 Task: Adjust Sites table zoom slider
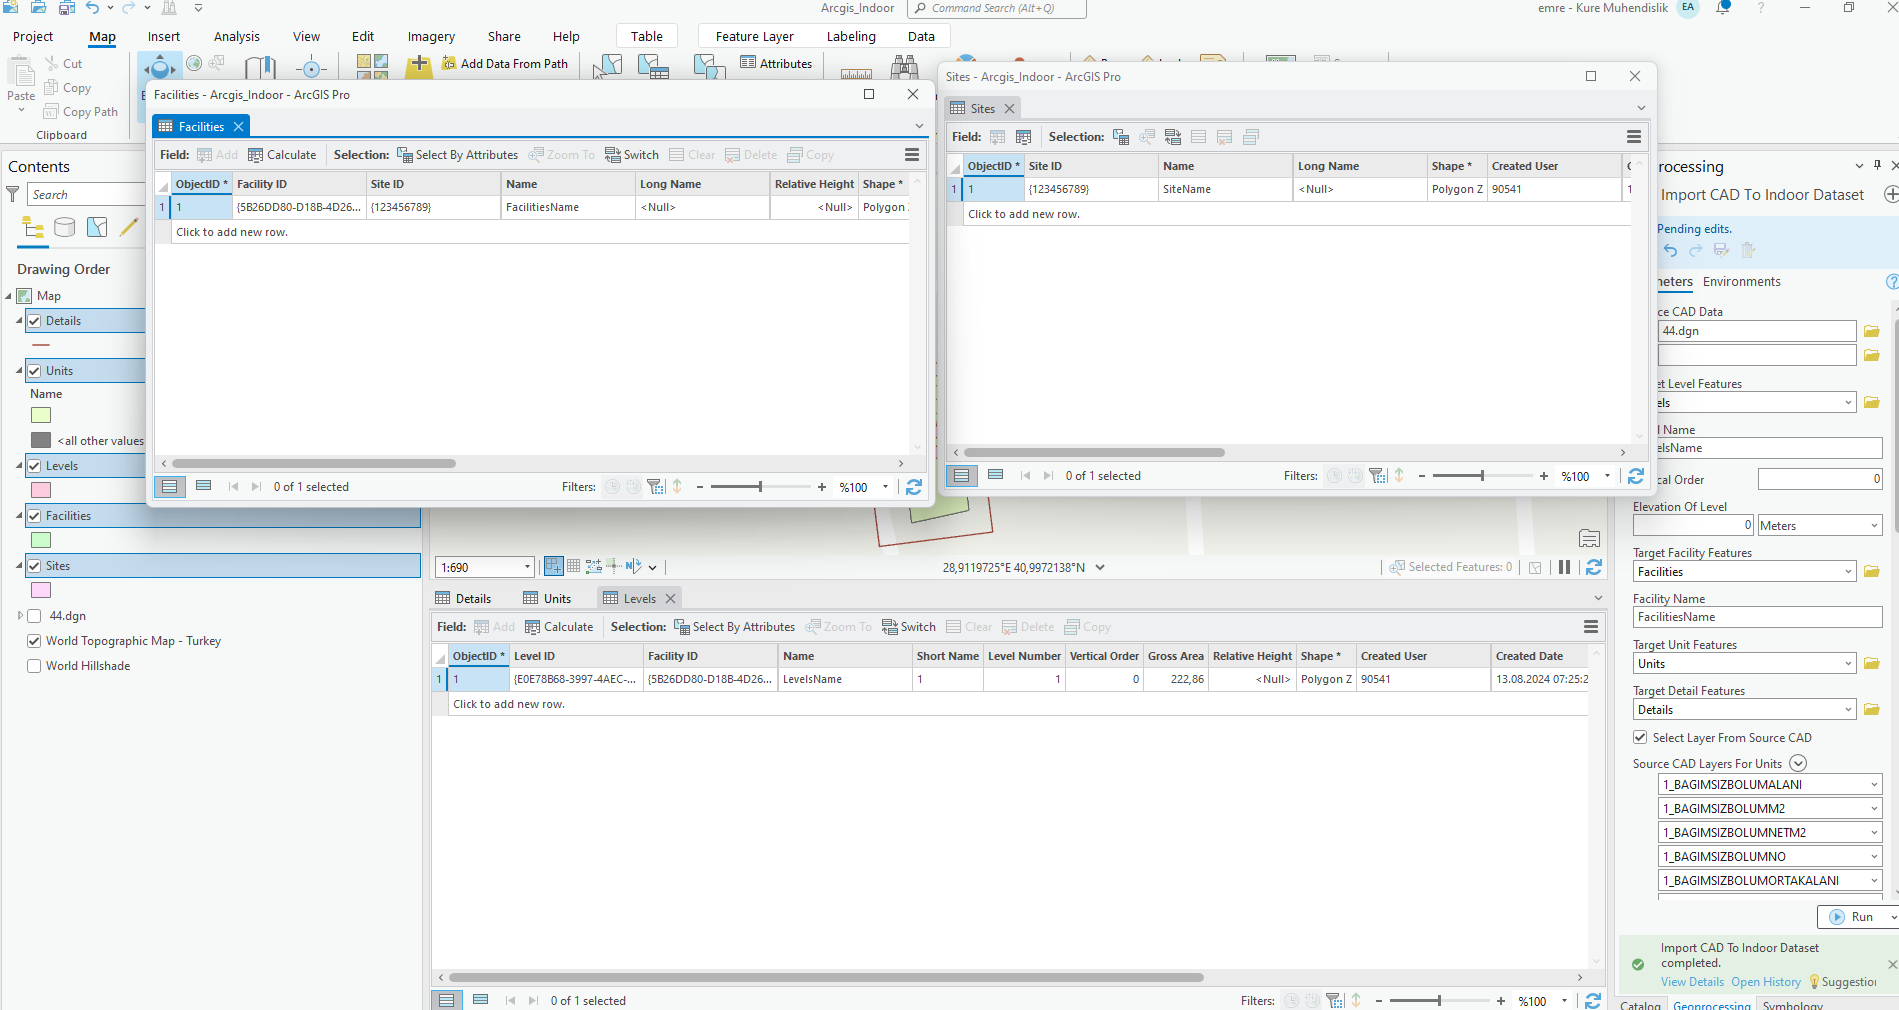click(1482, 476)
